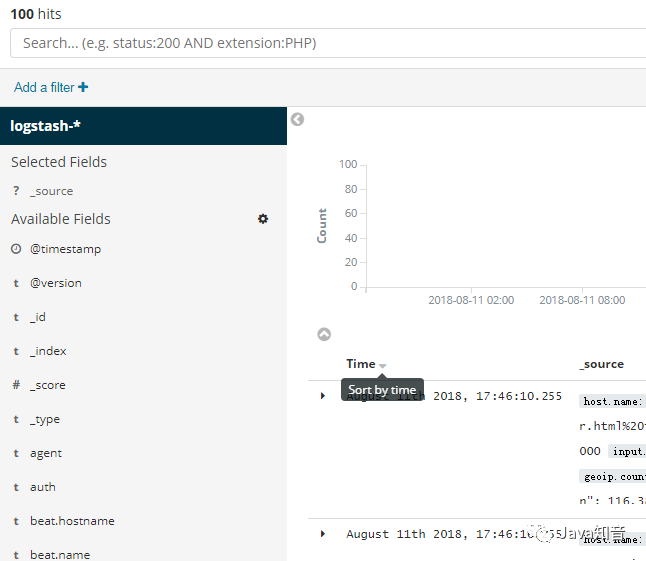646x561 pixels.
Task: Click the string-type icon beside _type
Action: pos(16,419)
